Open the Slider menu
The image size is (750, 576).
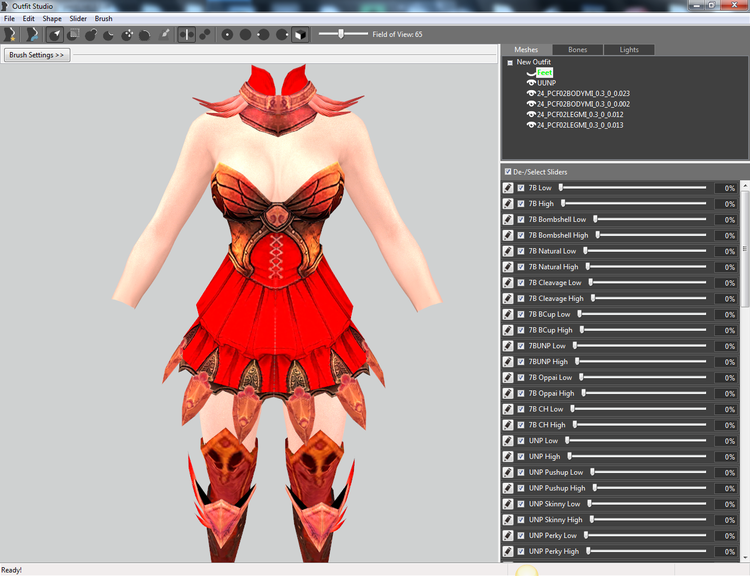[78, 19]
